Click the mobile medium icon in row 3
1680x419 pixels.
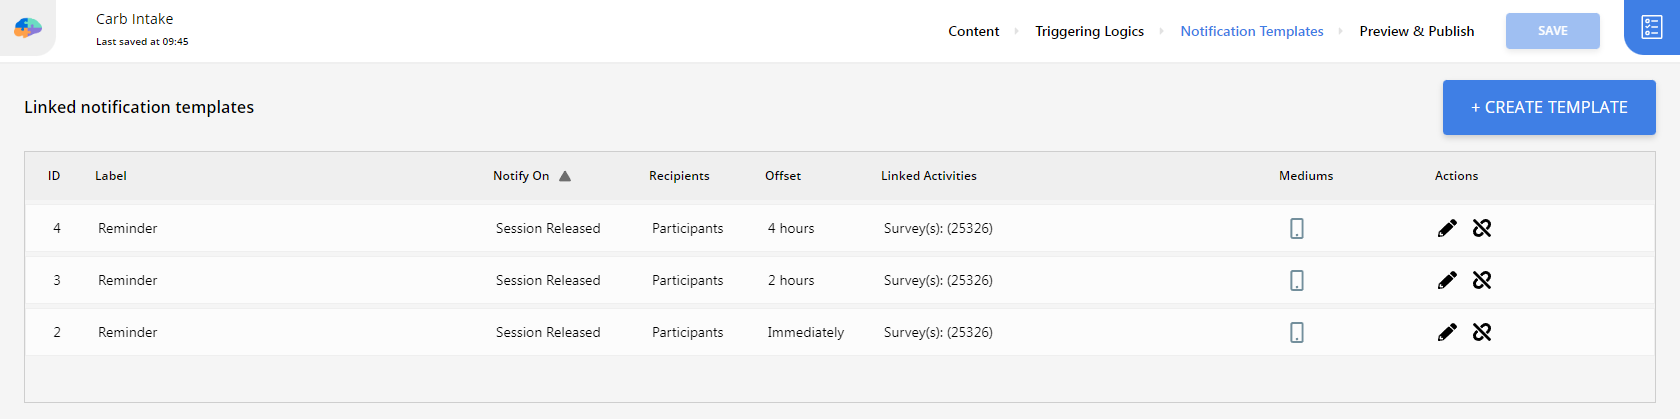1297,281
